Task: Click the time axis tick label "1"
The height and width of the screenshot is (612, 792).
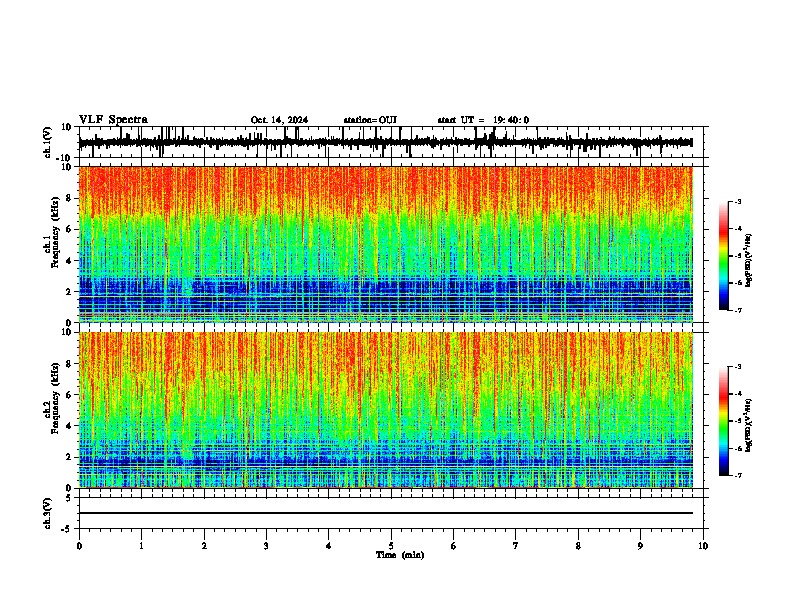Action: (142, 546)
